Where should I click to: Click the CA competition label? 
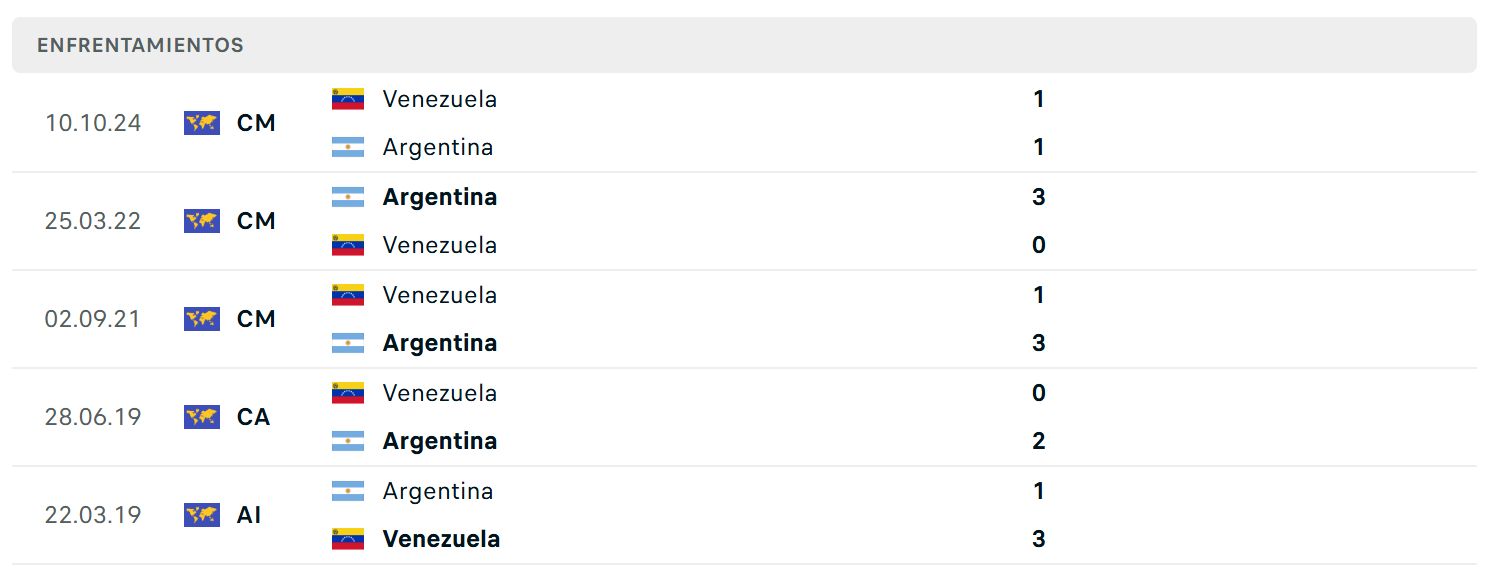(254, 417)
